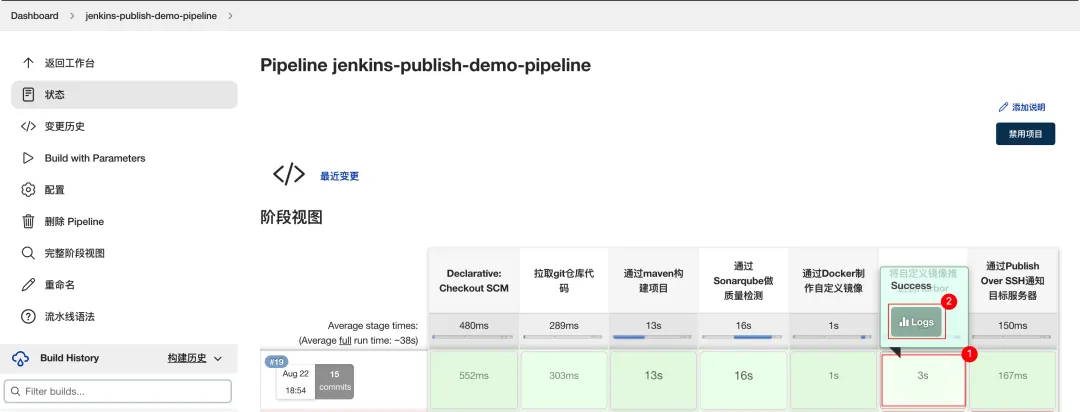Click the pencil icon next to 添加说明

tap(1003, 107)
